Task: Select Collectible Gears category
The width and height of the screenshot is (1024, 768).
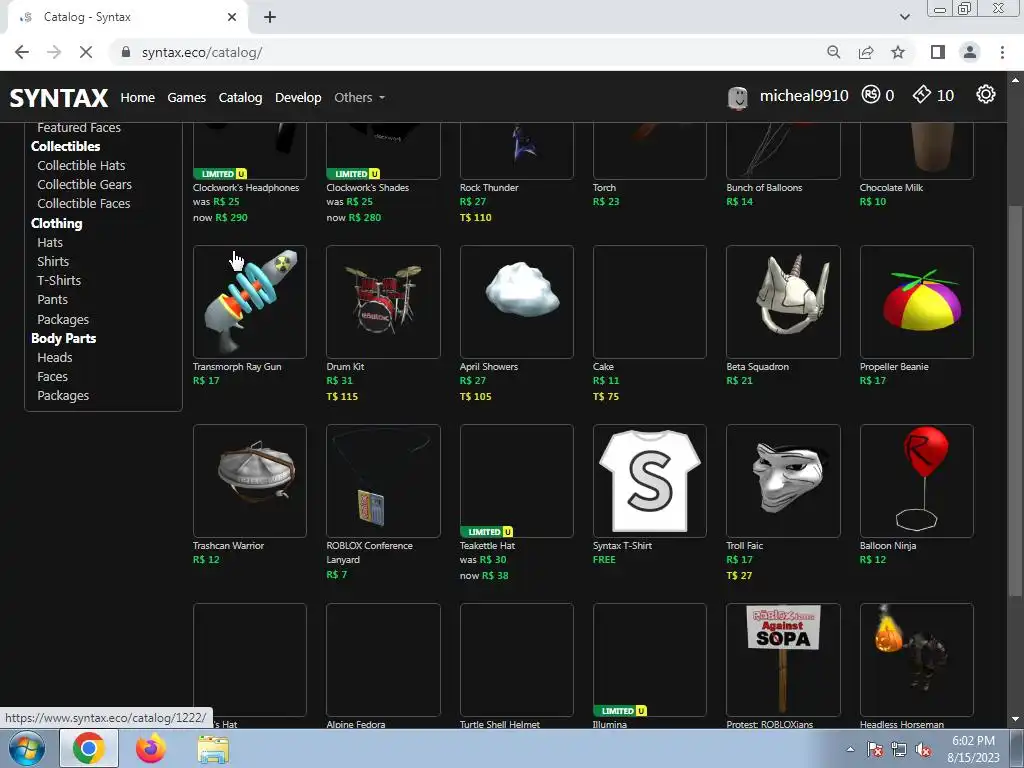Action: (x=84, y=184)
